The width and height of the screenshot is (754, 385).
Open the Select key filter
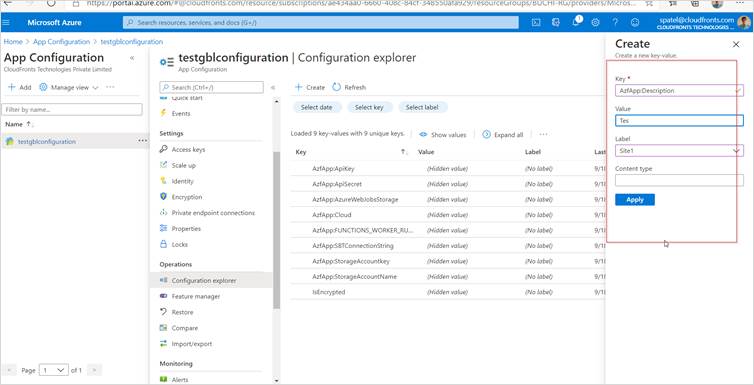pyautogui.click(x=369, y=108)
